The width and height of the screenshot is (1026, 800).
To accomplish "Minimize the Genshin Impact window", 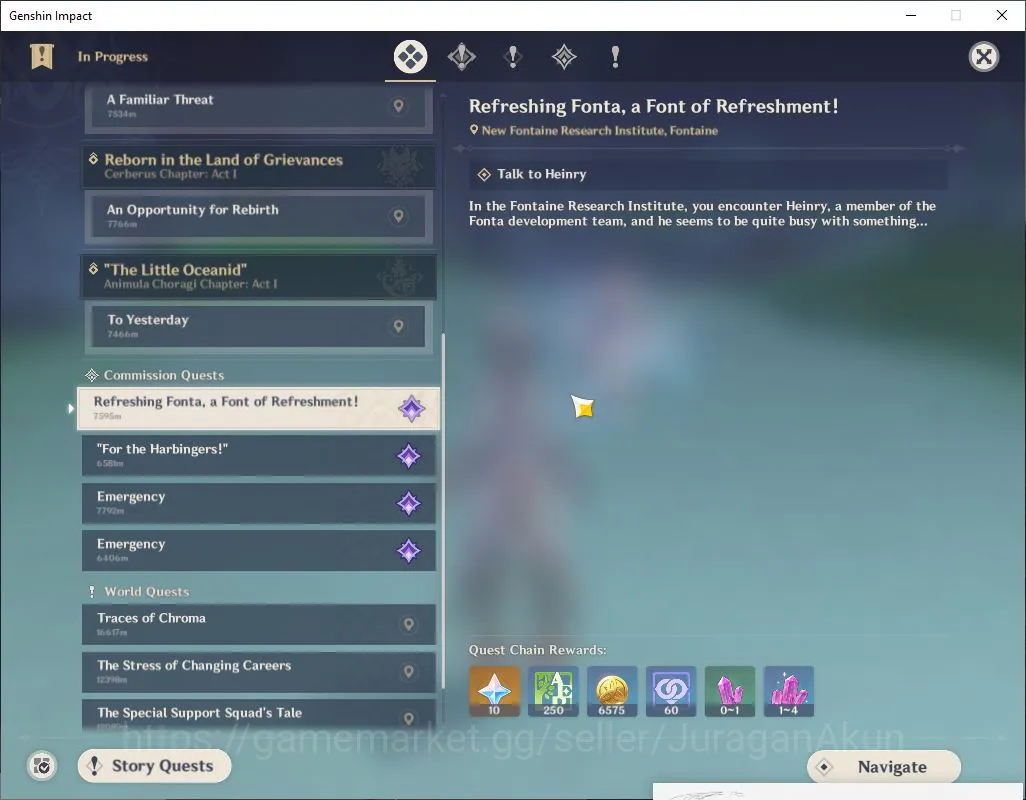I will [x=910, y=15].
